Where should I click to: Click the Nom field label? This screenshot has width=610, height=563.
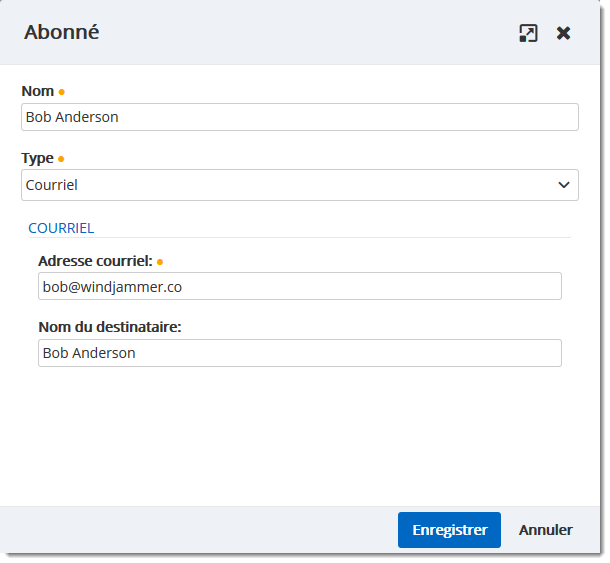[x=38, y=92]
